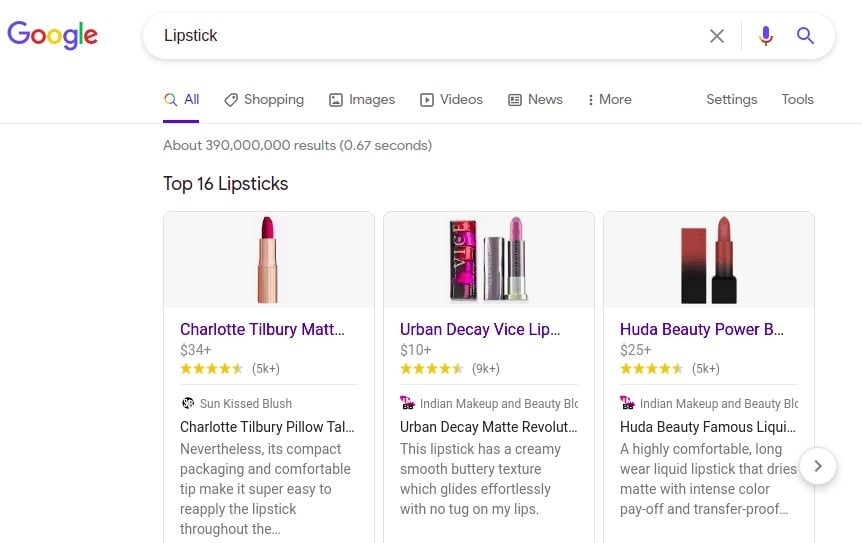Click star rating of Huda Beauty product
This screenshot has height=543, width=862.
651,368
